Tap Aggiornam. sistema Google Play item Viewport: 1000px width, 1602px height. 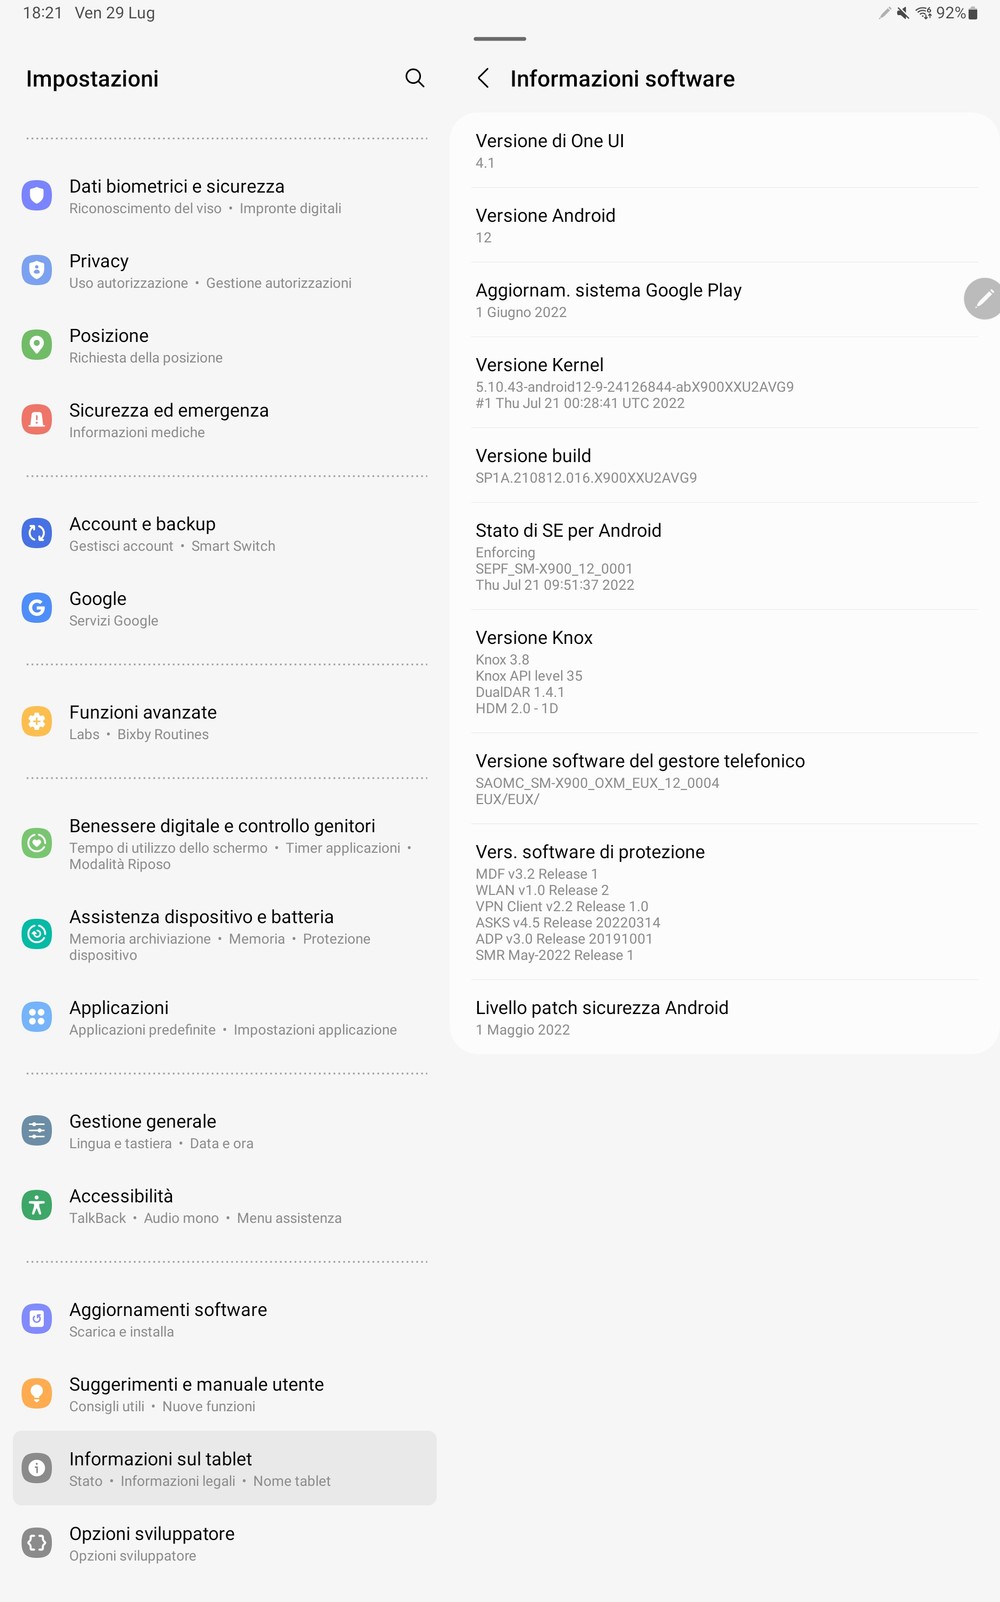coord(725,300)
